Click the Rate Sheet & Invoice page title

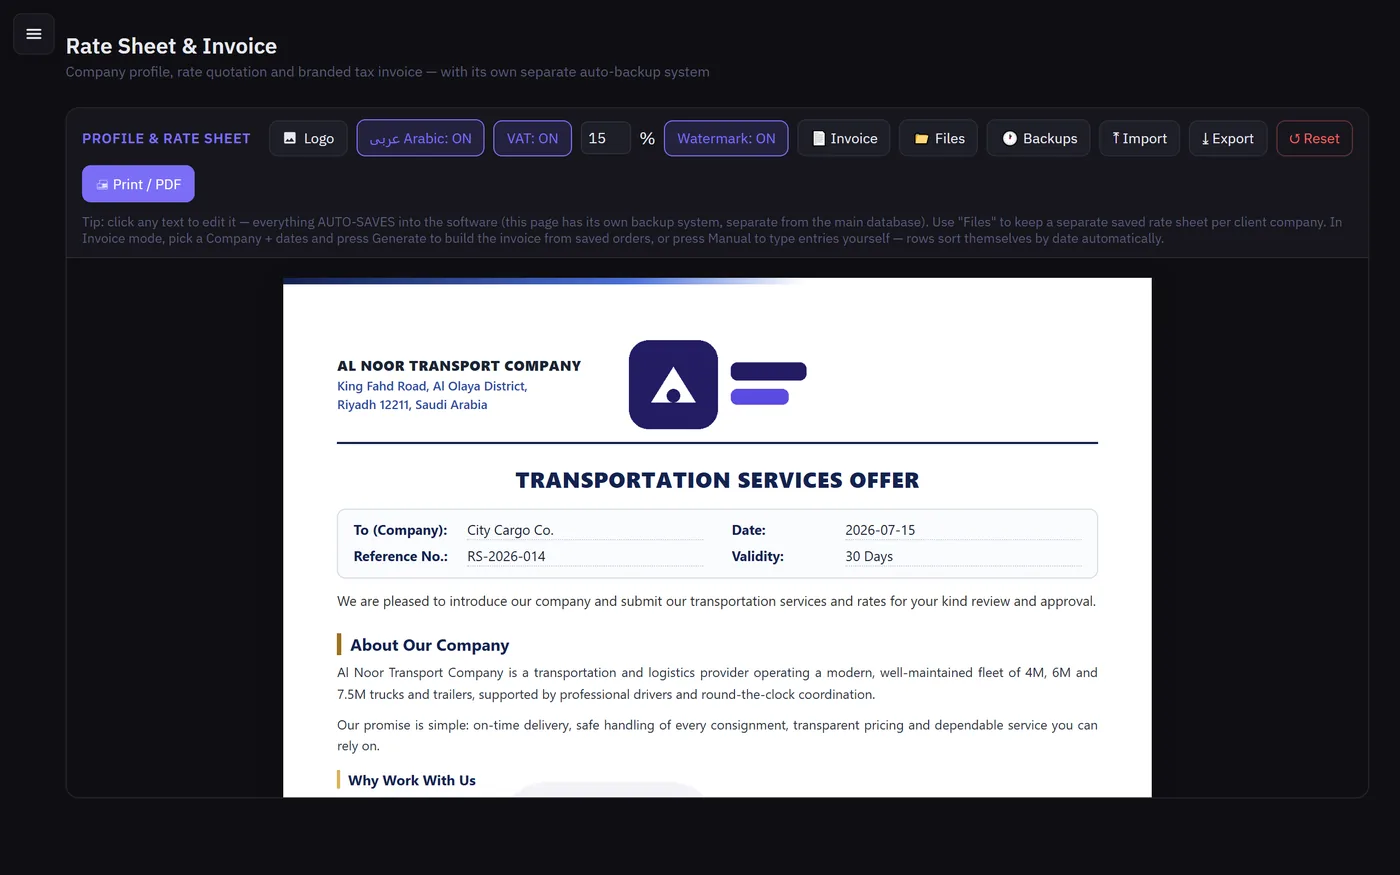click(171, 46)
